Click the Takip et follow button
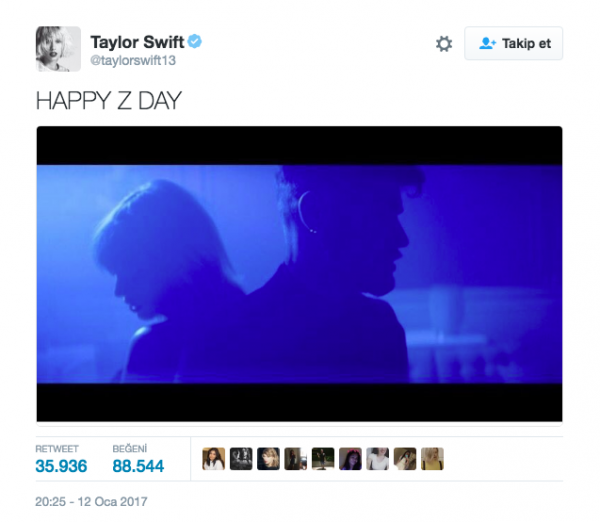600x522 pixels. point(514,43)
